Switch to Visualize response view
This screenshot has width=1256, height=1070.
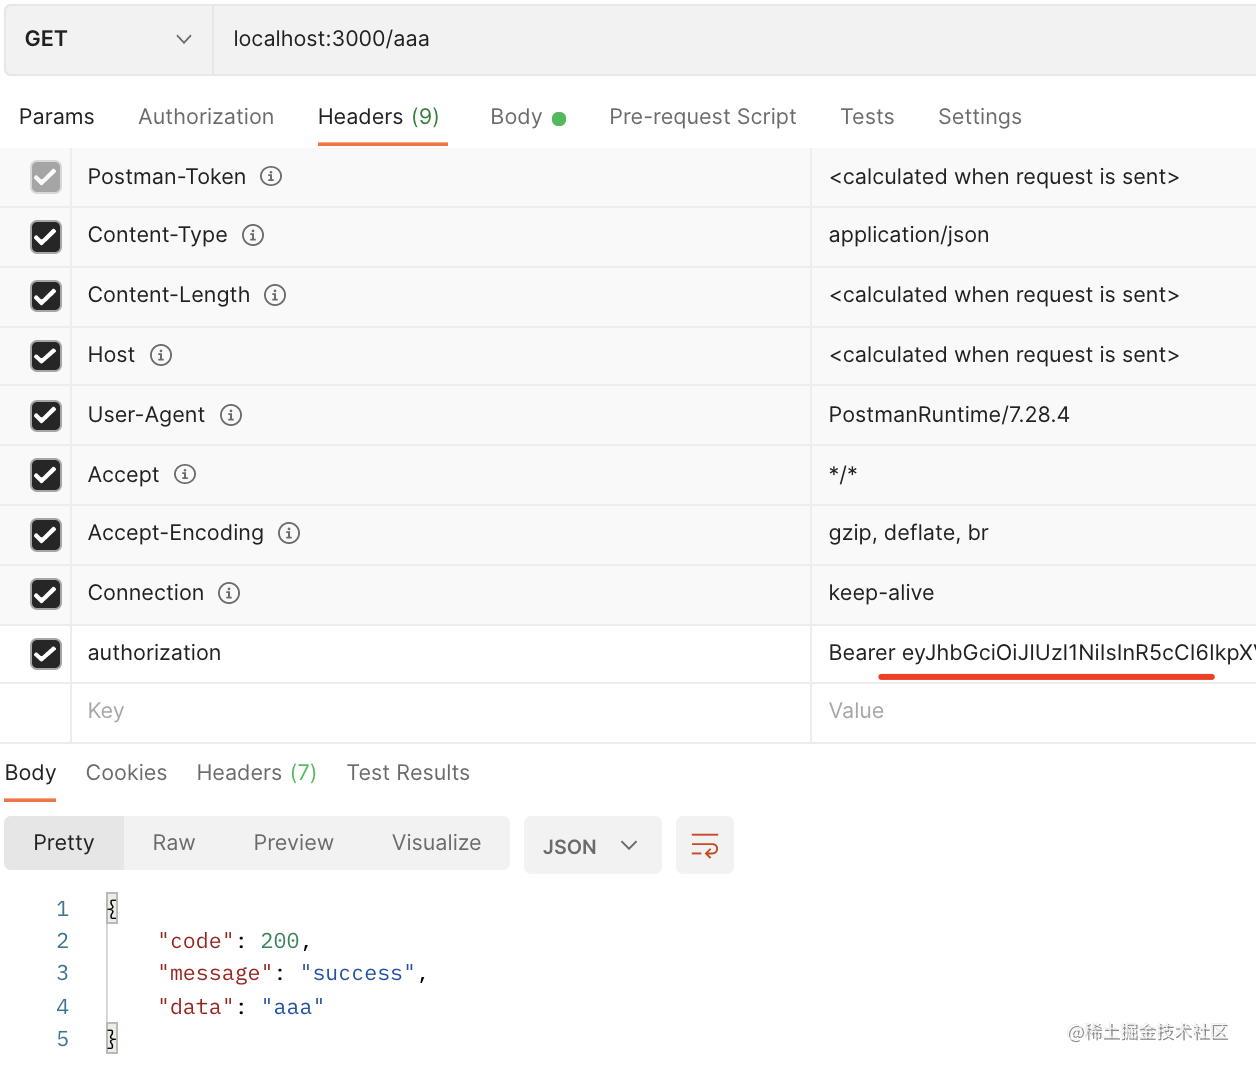click(x=436, y=843)
